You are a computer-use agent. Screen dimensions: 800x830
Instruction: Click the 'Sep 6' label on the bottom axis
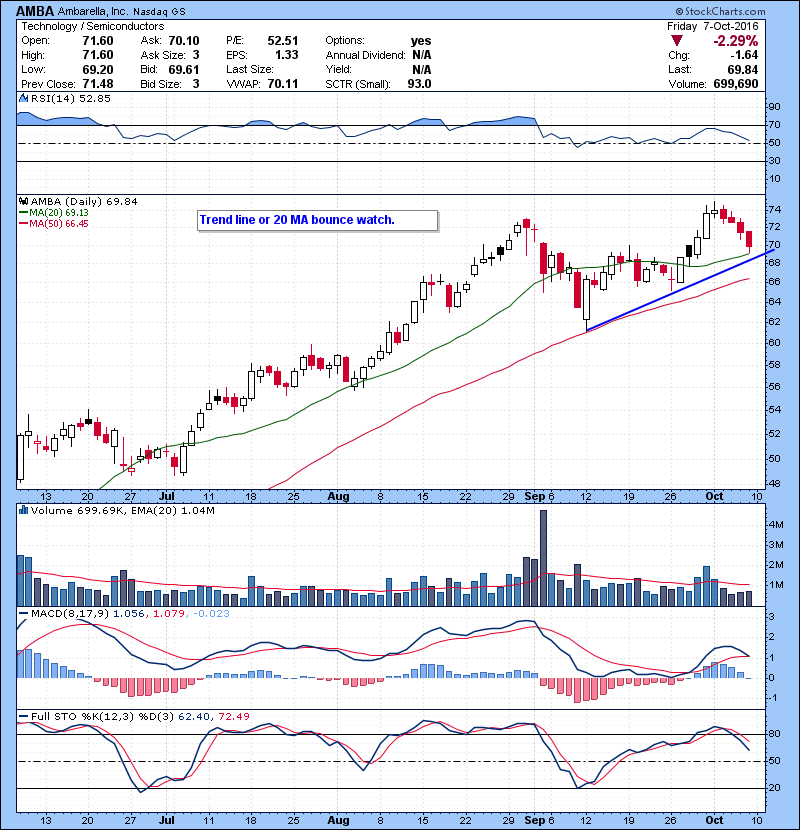pos(540,820)
